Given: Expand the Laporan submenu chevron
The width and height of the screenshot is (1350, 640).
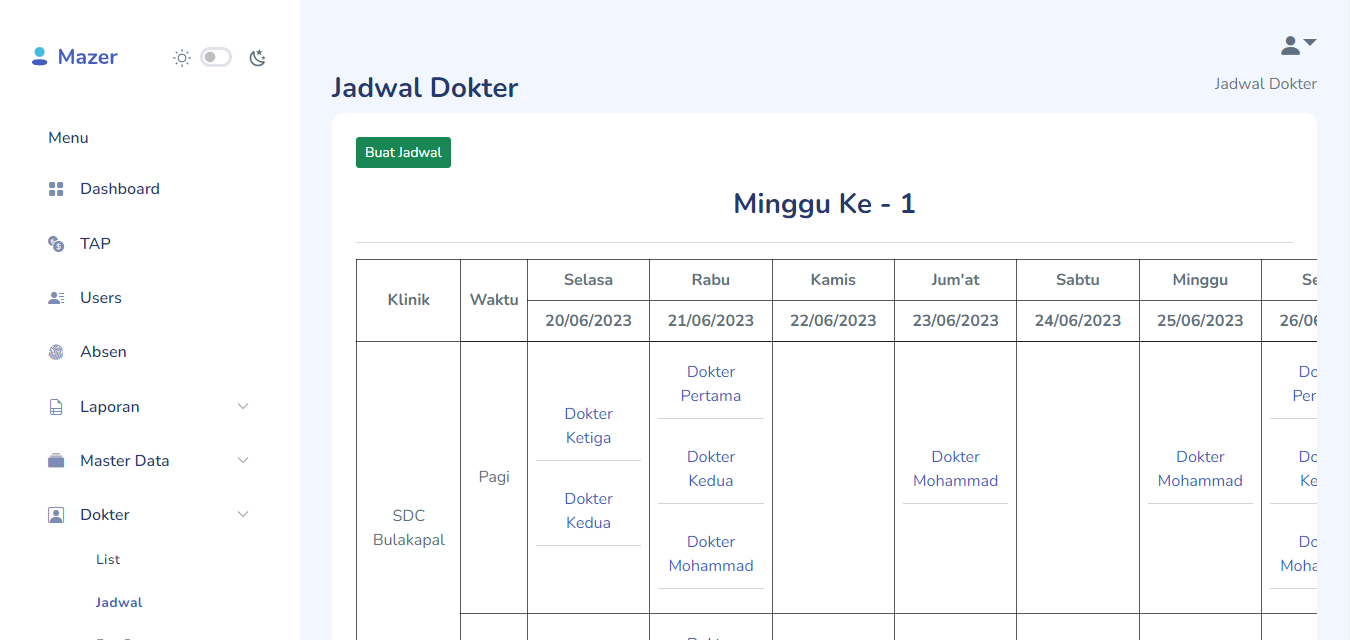Looking at the screenshot, I should click(x=242, y=407).
